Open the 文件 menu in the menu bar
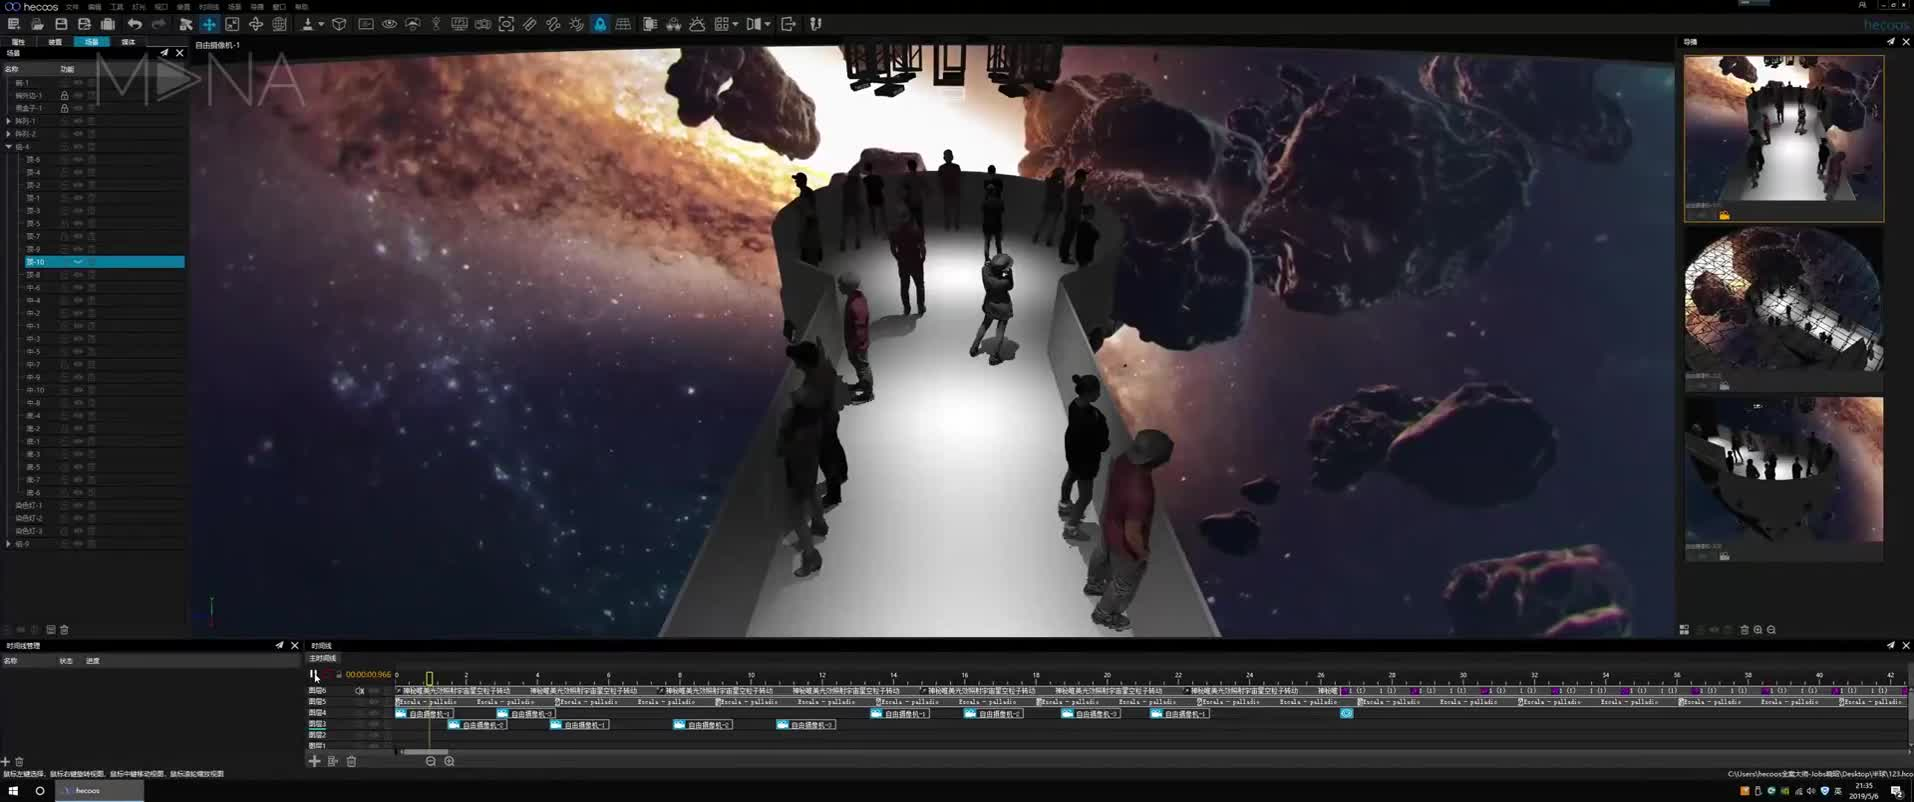Image resolution: width=1914 pixels, height=802 pixels. point(72,7)
